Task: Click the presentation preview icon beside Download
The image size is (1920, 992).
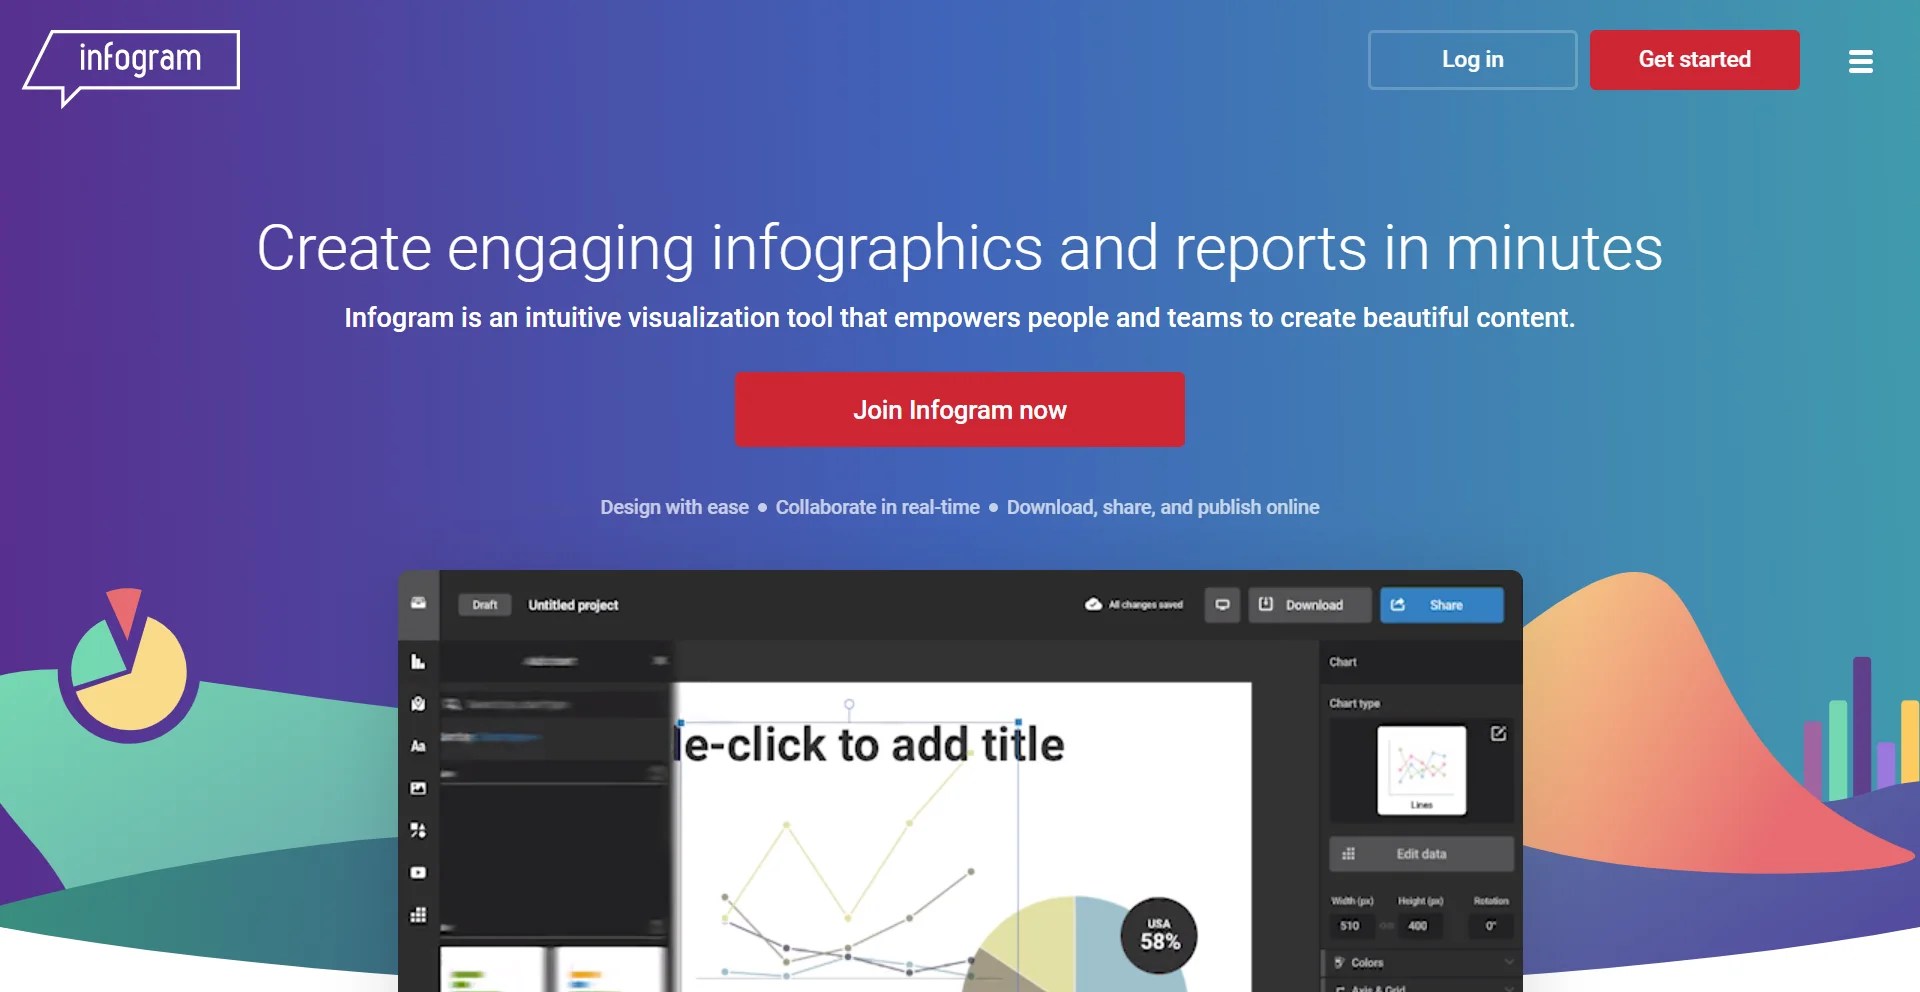Action: (x=1222, y=605)
